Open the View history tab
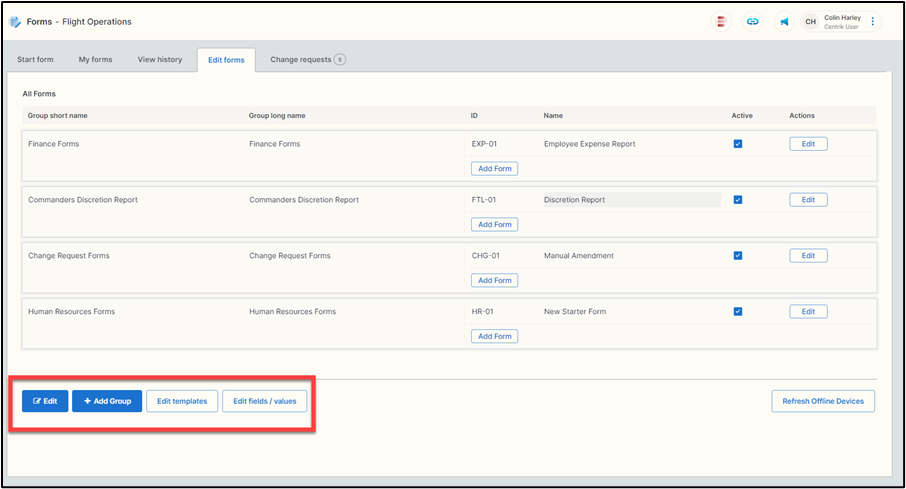The height and width of the screenshot is (489, 906). pyautogui.click(x=160, y=60)
